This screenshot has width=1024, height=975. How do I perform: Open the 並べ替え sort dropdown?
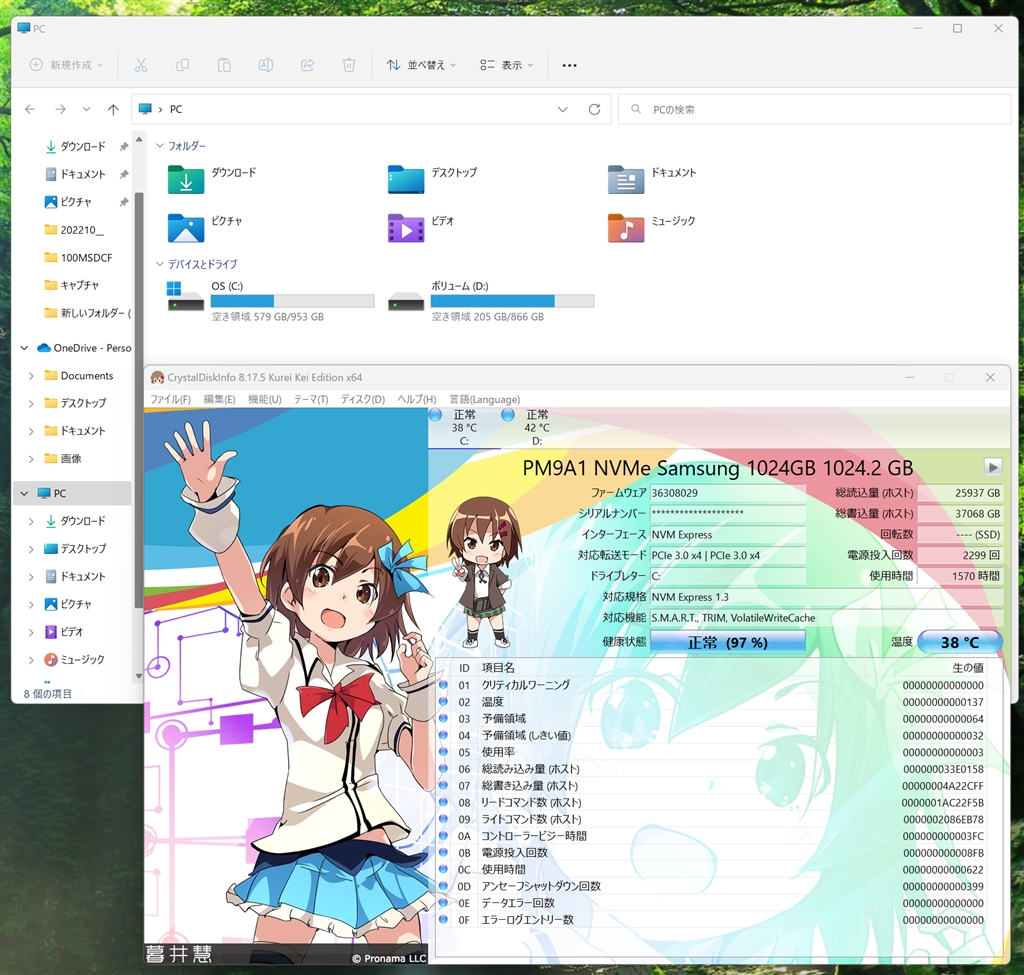(x=421, y=65)
